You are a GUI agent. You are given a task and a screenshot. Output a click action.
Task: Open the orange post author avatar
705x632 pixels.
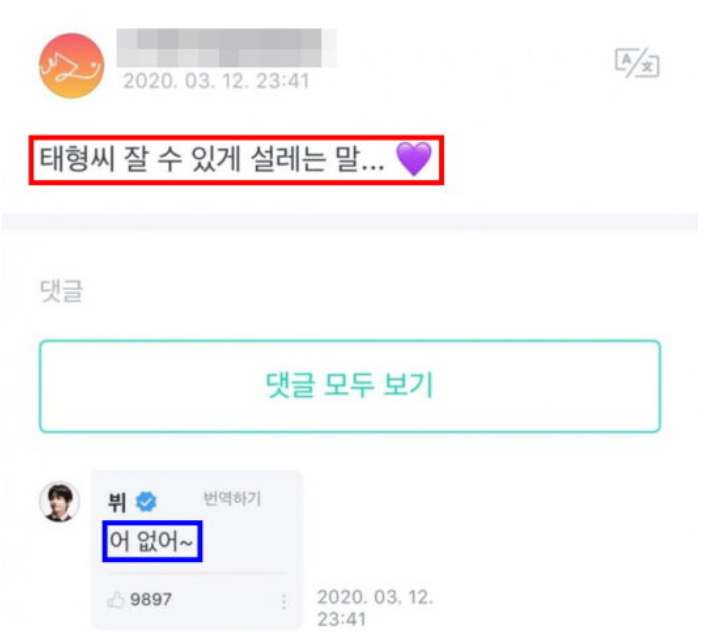[71, 66]
